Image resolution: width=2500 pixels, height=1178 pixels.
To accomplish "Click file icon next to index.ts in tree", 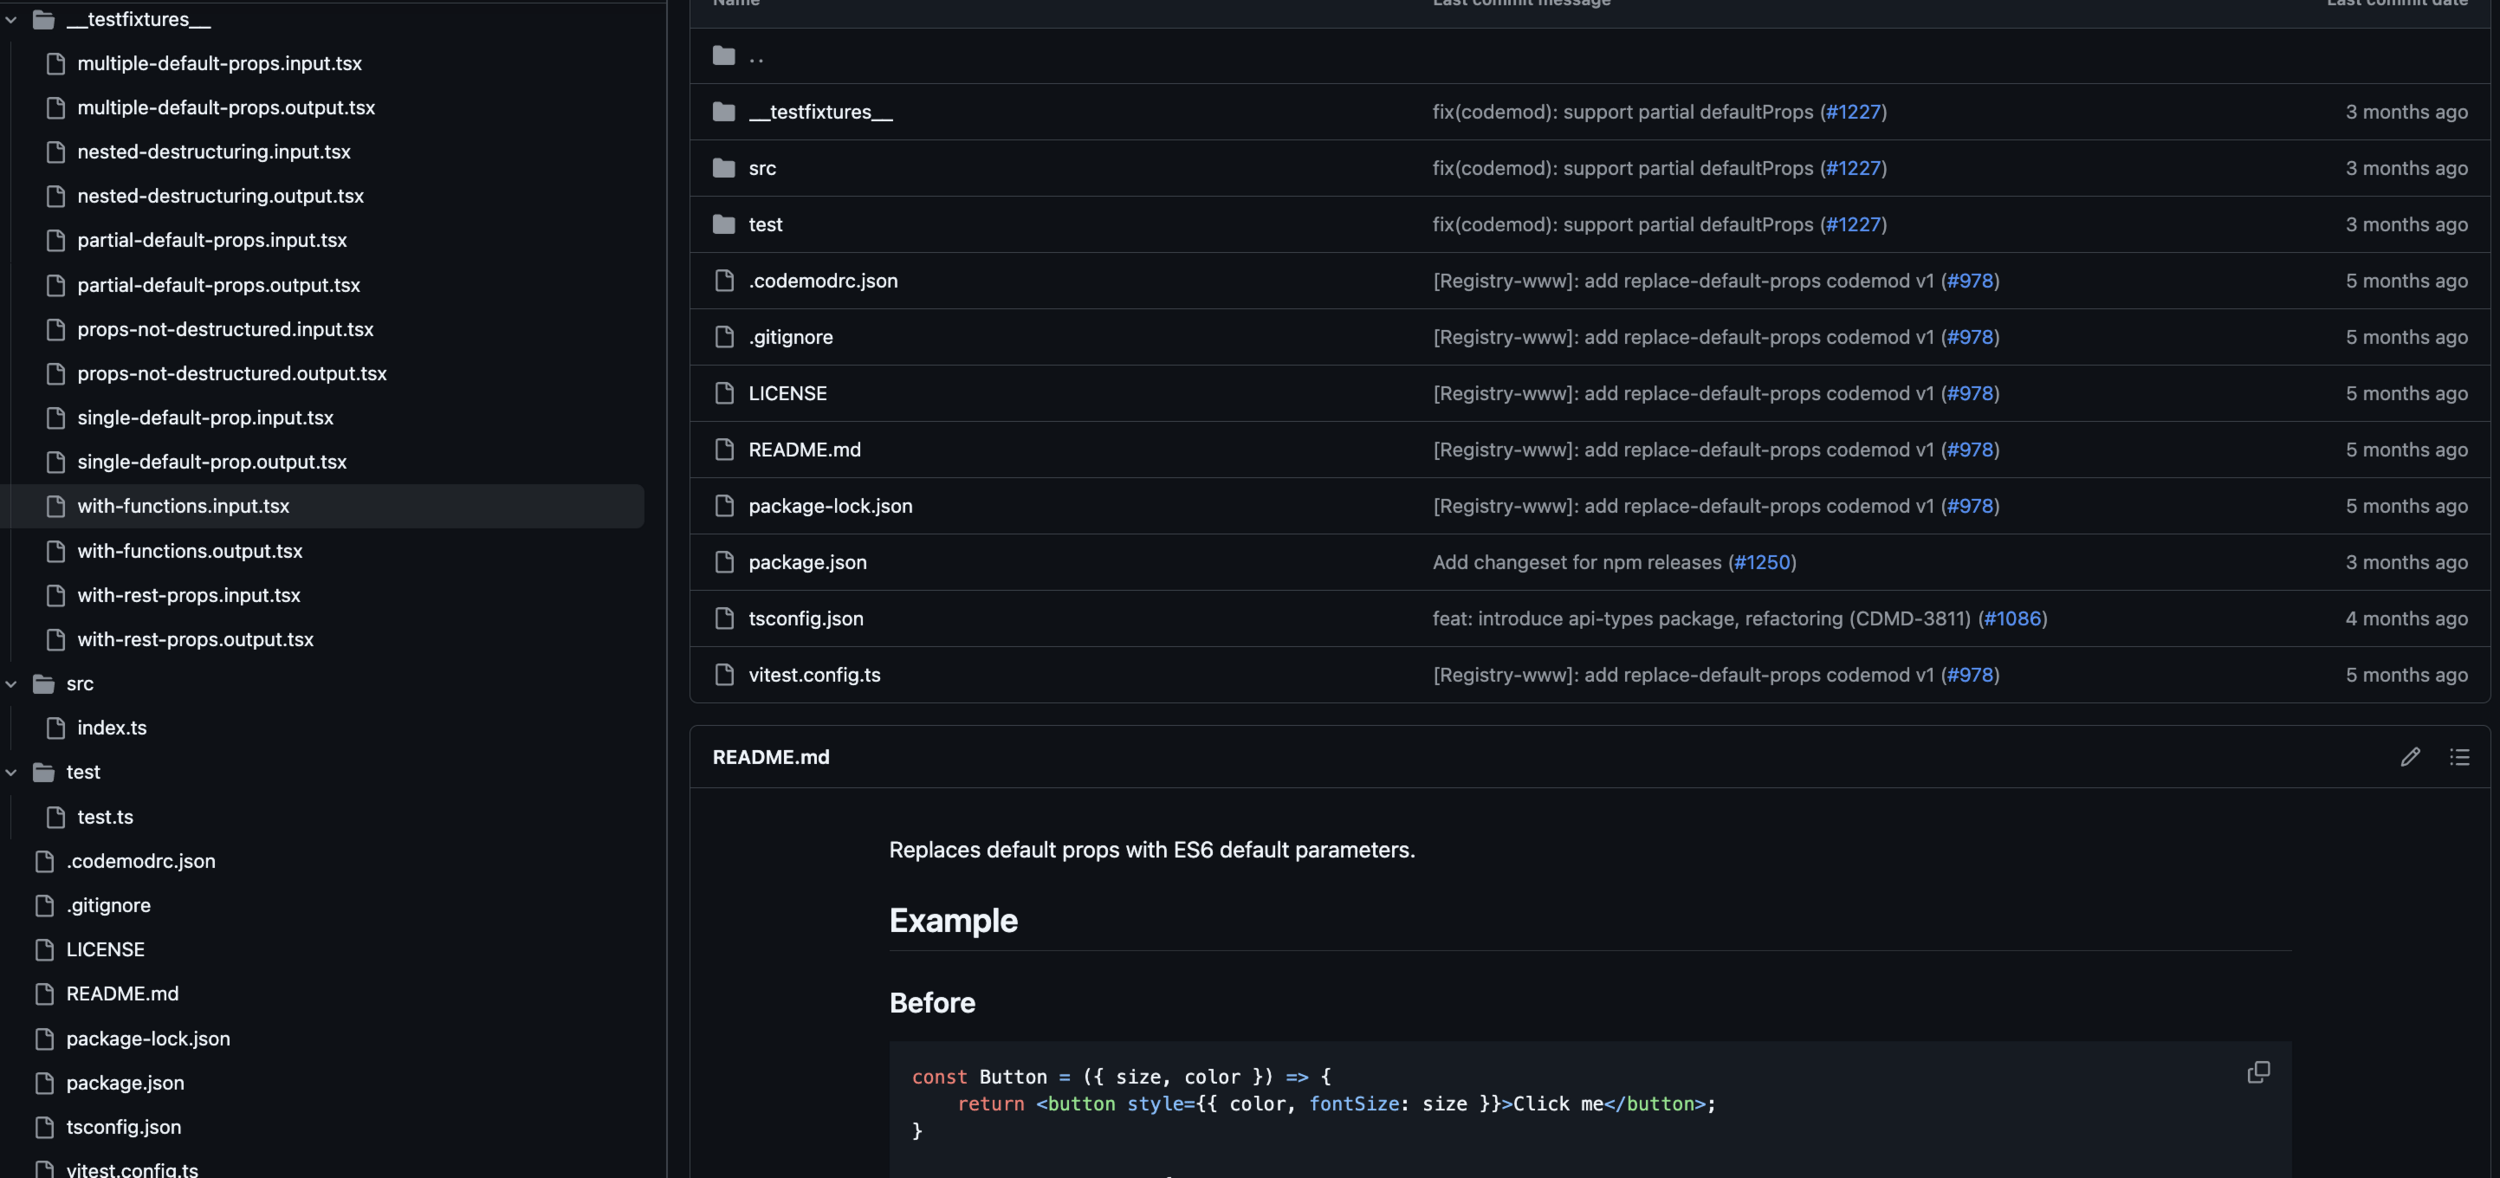I will click(56, 728).
